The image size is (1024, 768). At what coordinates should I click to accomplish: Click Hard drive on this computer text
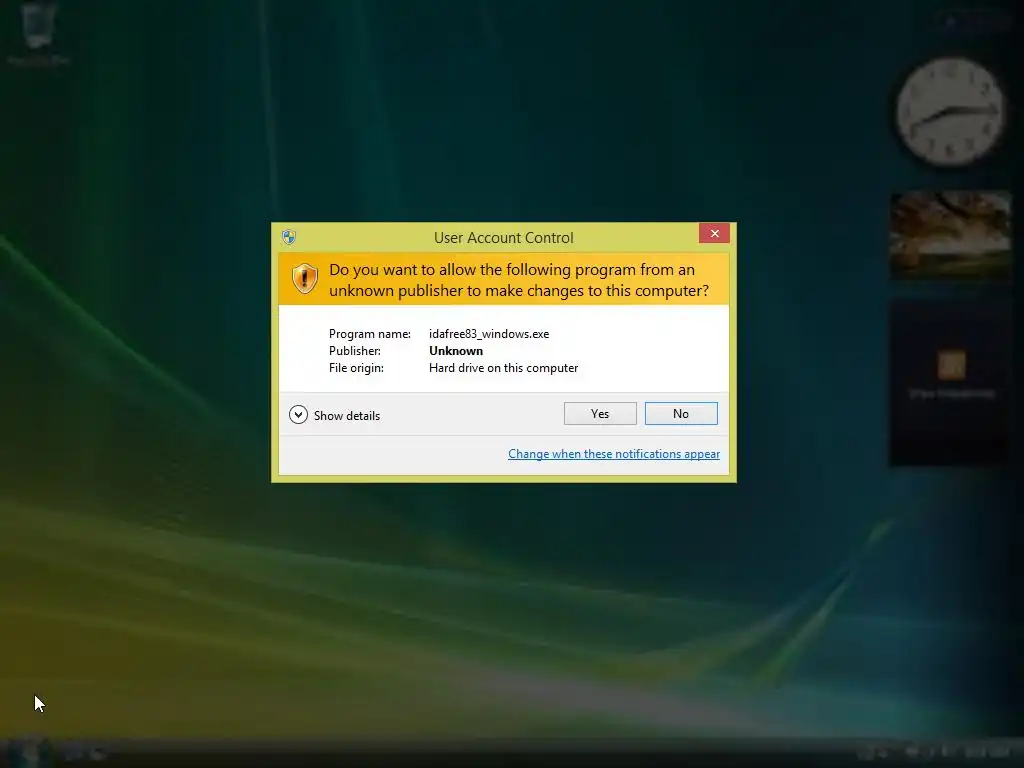[x=504, y=368]
